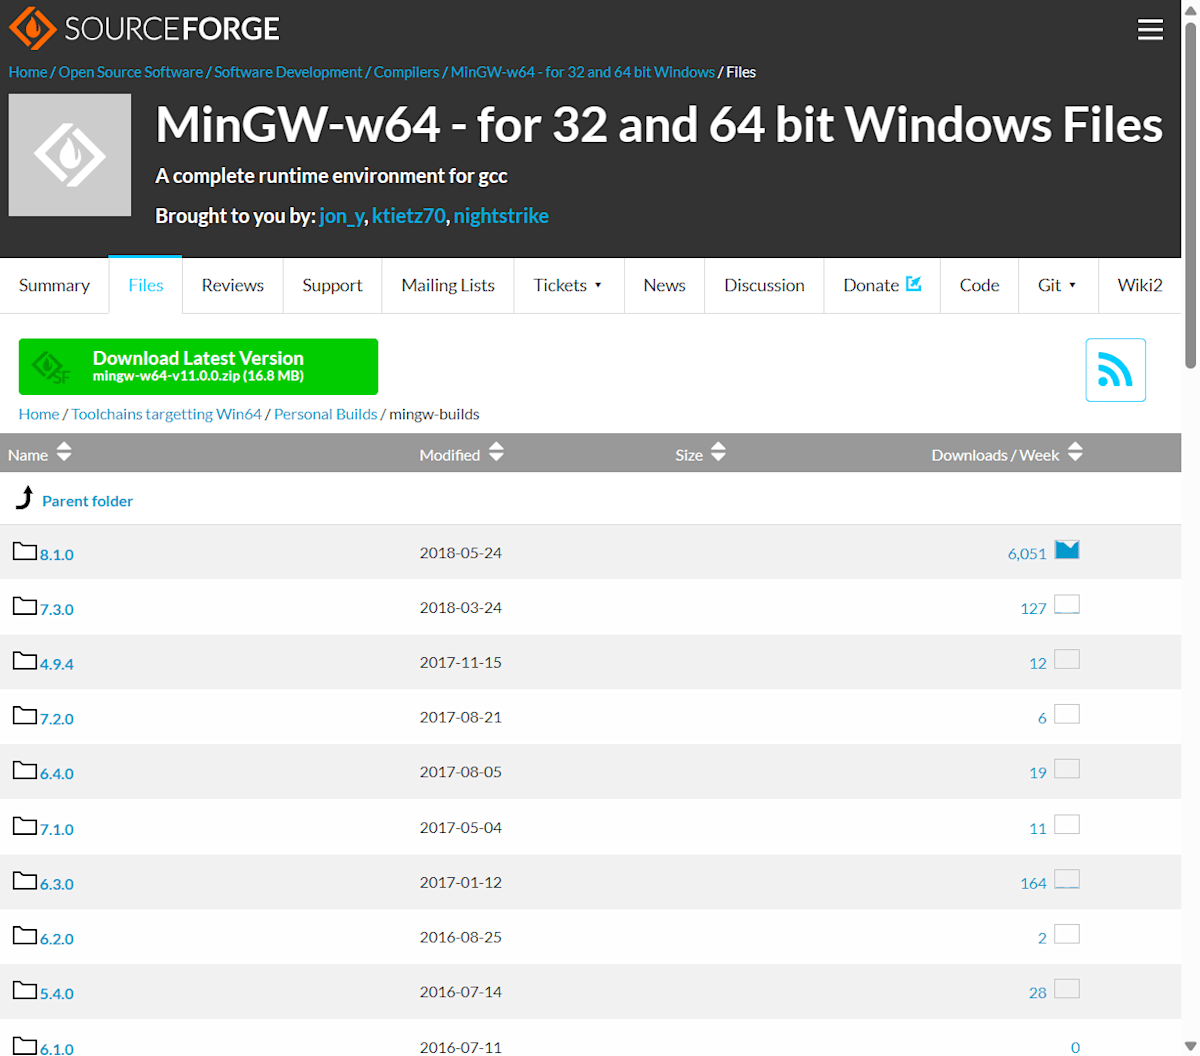Click folder icon for 6.3.0
This screenshot has width=1200, height=1056.
[x=25, y=881]
